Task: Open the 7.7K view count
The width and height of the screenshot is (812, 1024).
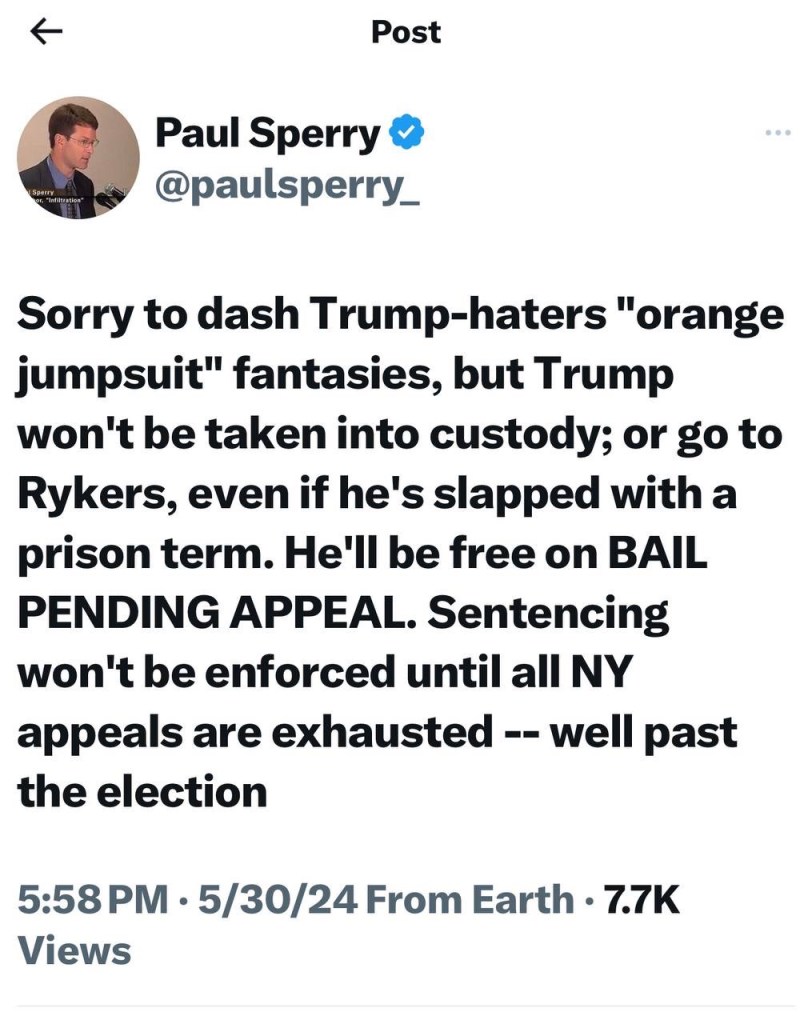Action: [x=643, y=900]
